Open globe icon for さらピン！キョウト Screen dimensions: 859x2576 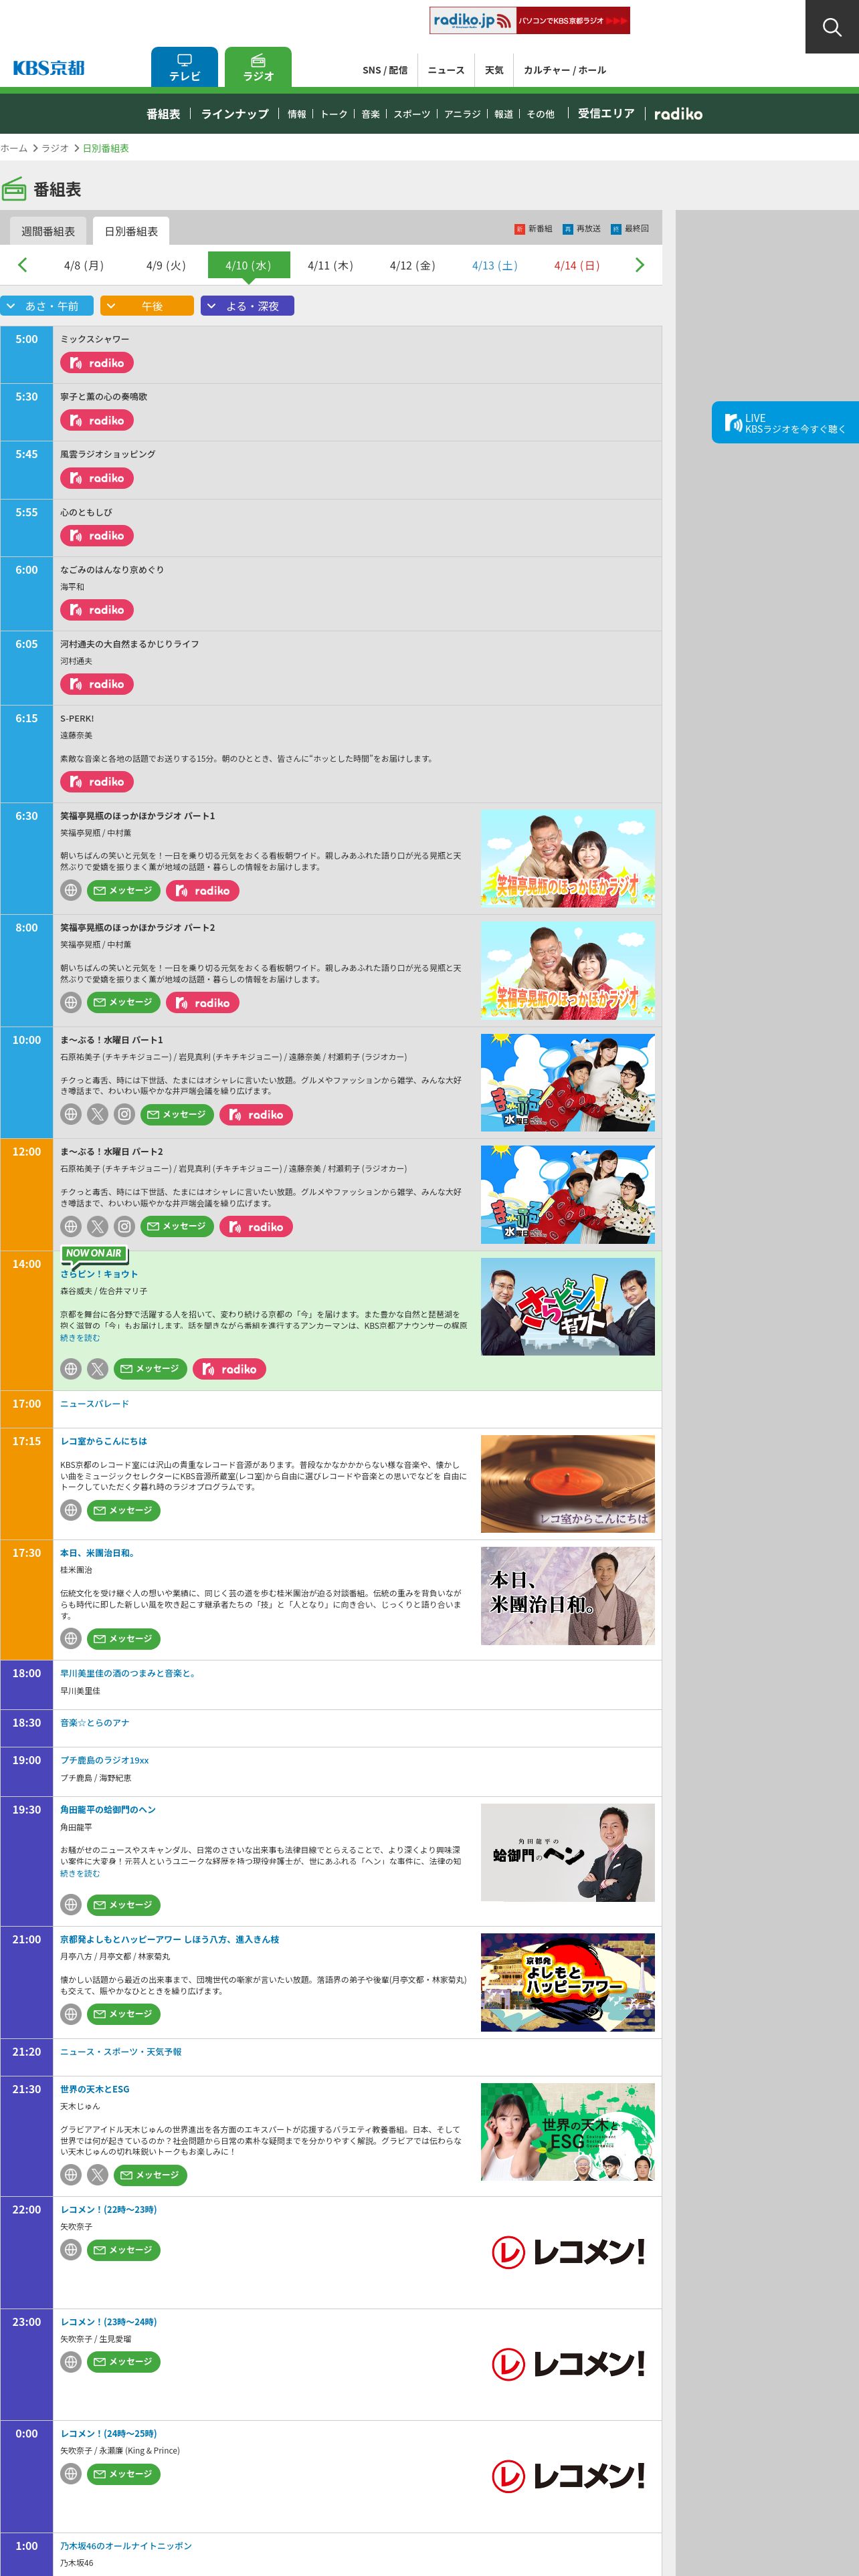(x=70, y=1369)
